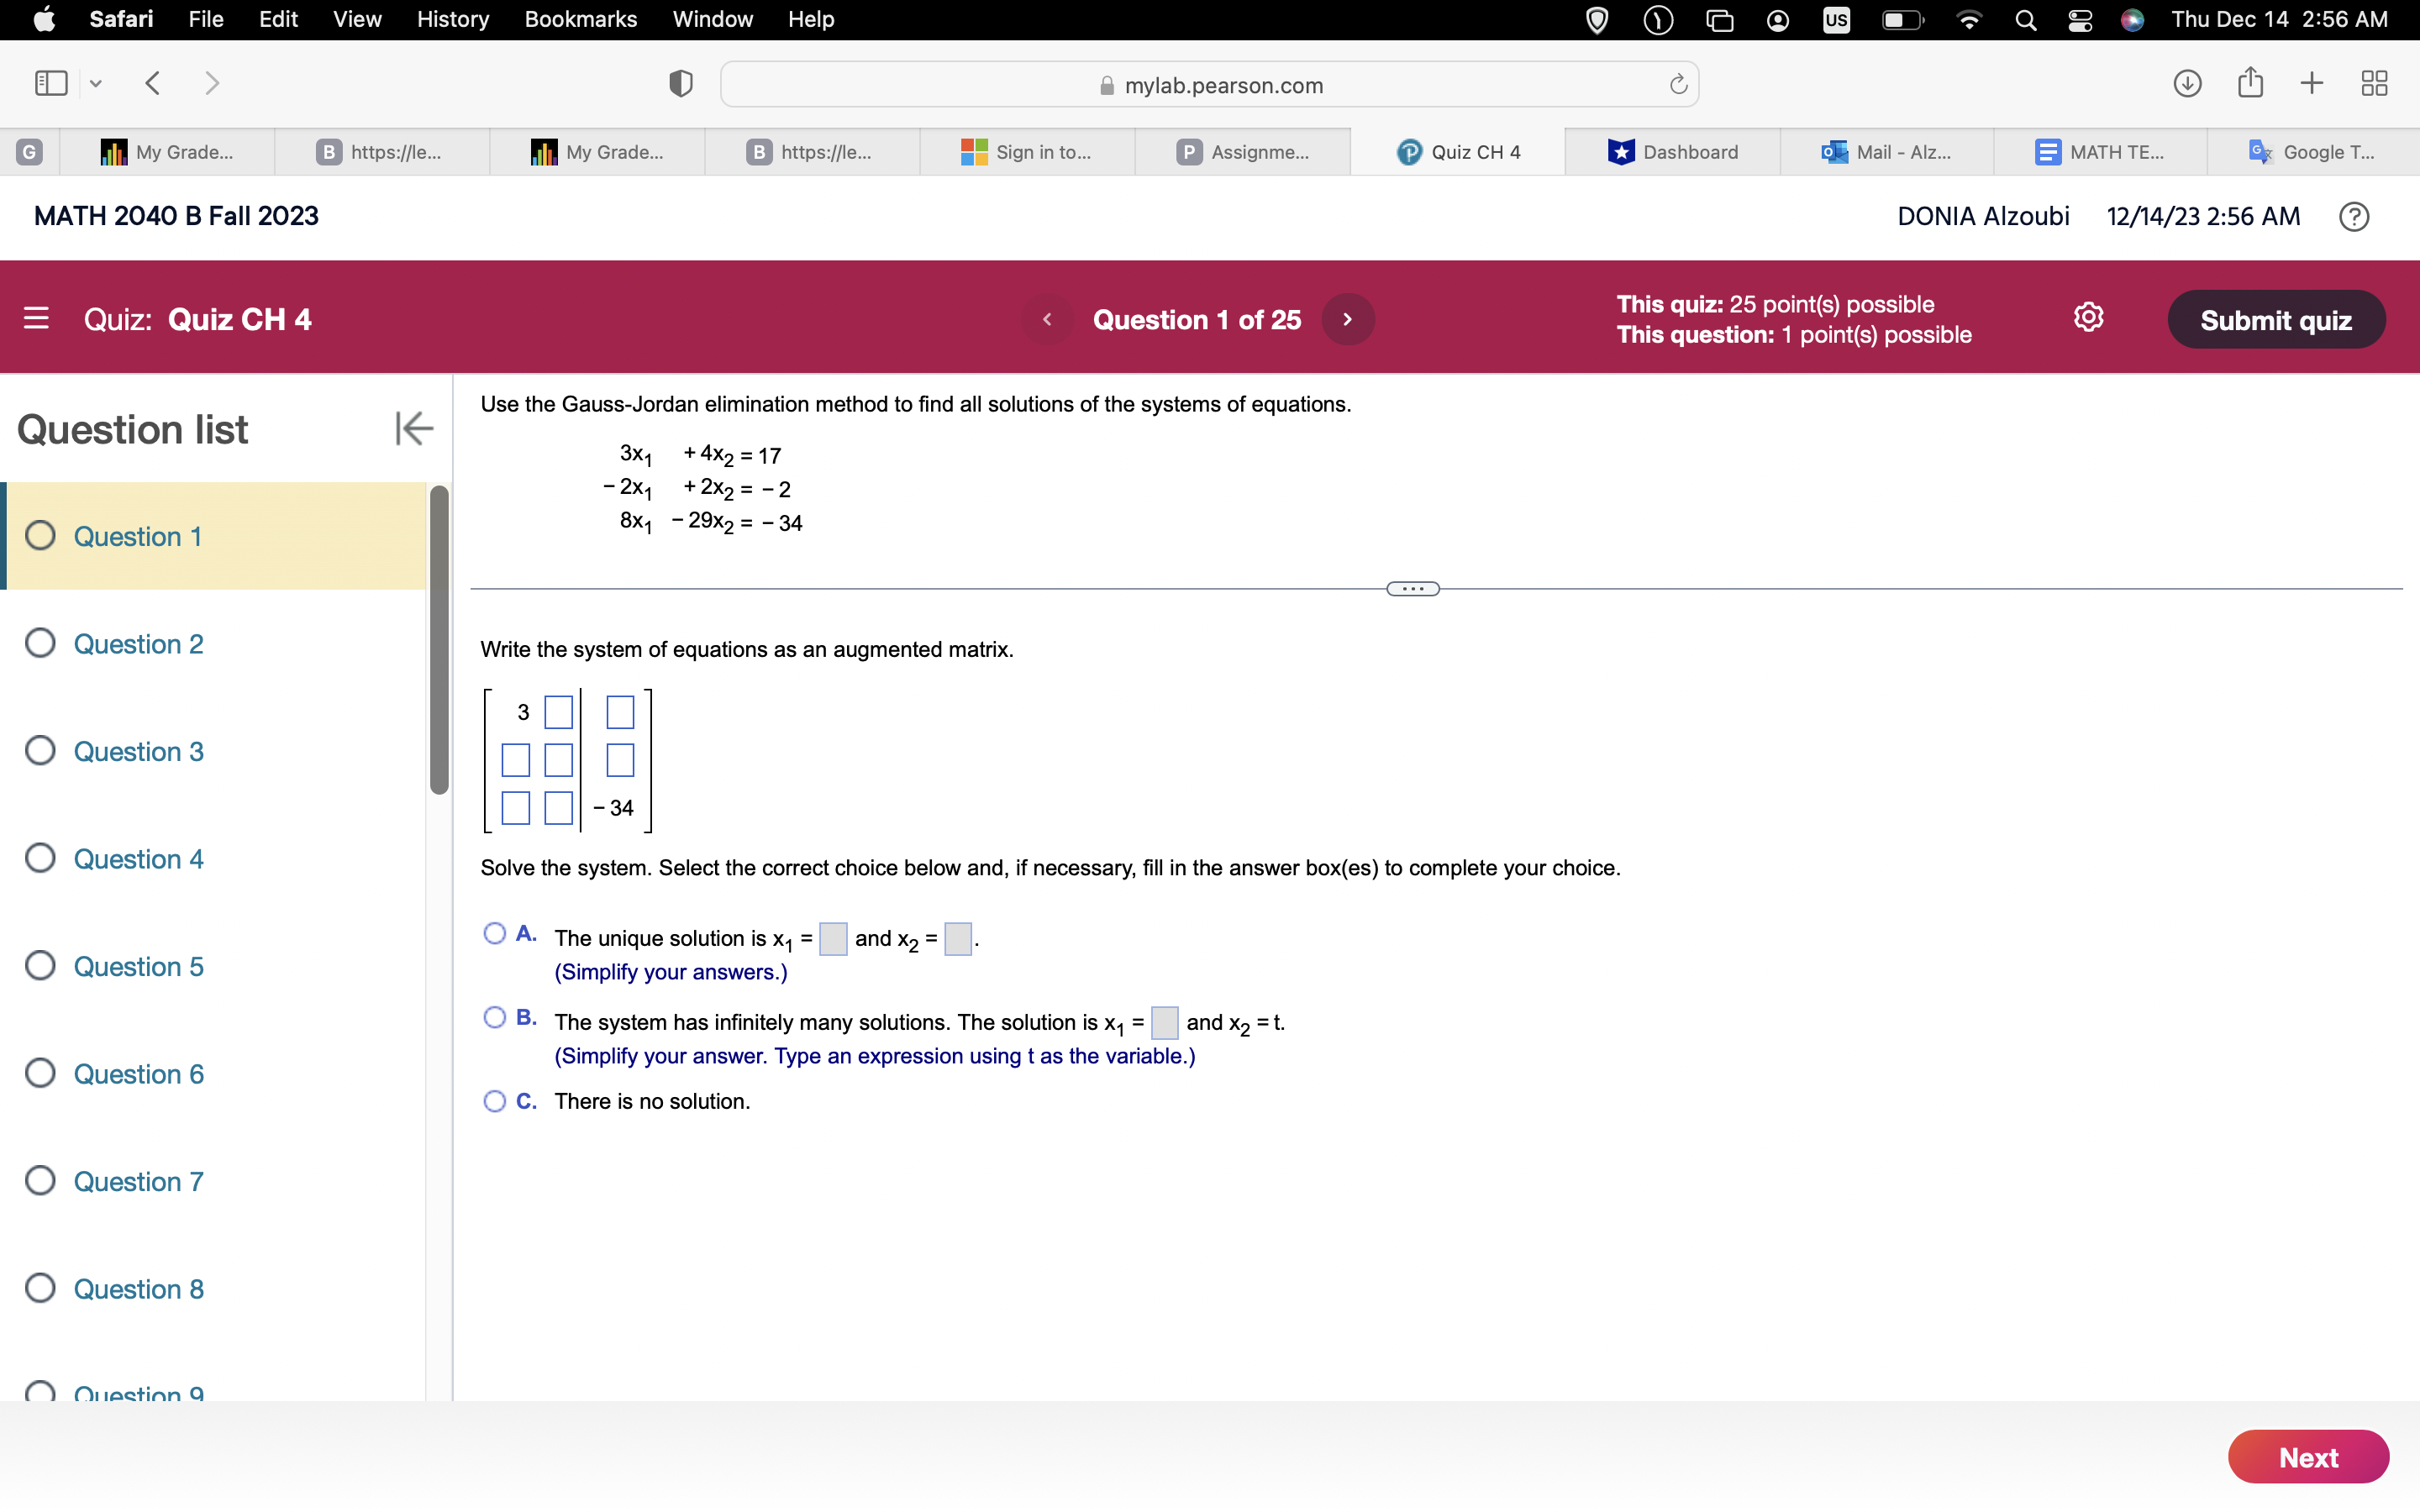This screenshot has height=1512, width=2420.
Task: Select answer choice B infinitely many solutions
Action: point(495,1016)
